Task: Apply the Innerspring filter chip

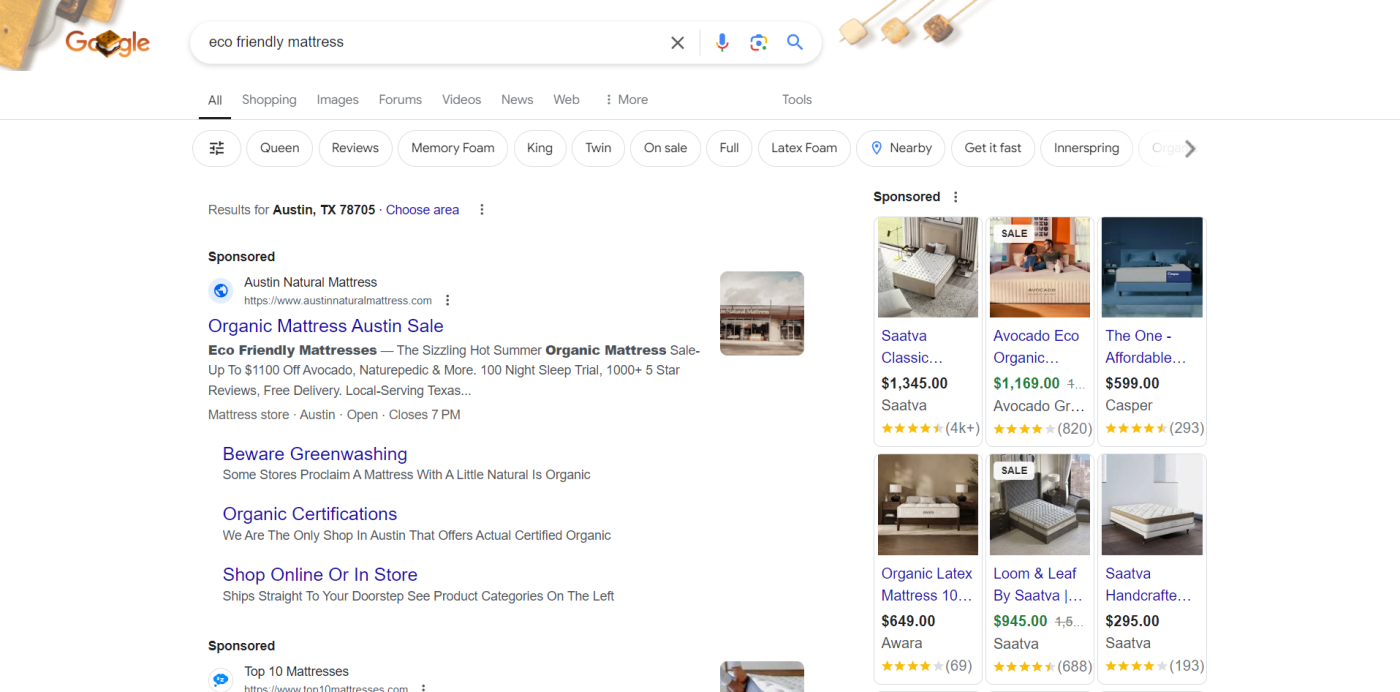Action: coord(1087,148)
